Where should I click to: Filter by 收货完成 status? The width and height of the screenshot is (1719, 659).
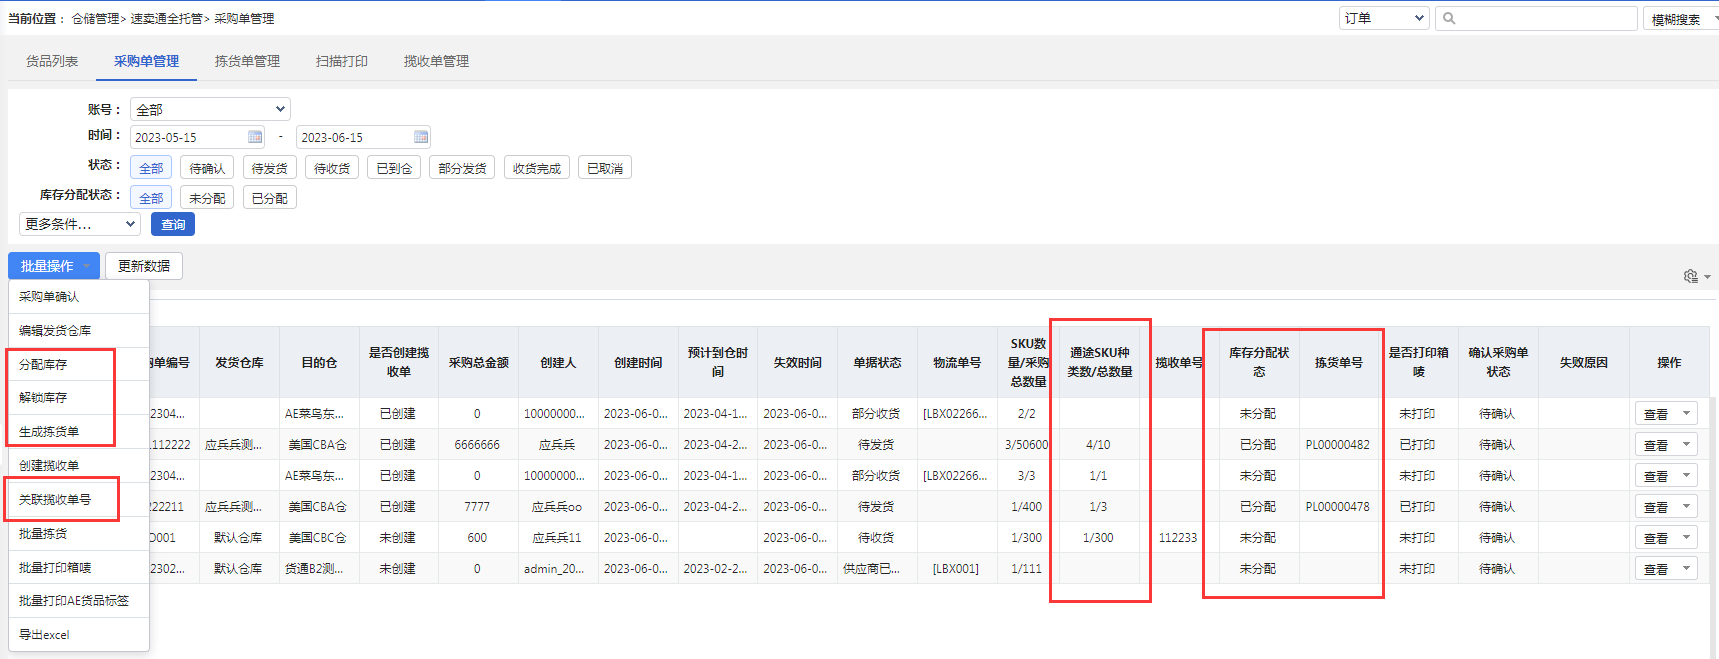[x=537, y=168]
